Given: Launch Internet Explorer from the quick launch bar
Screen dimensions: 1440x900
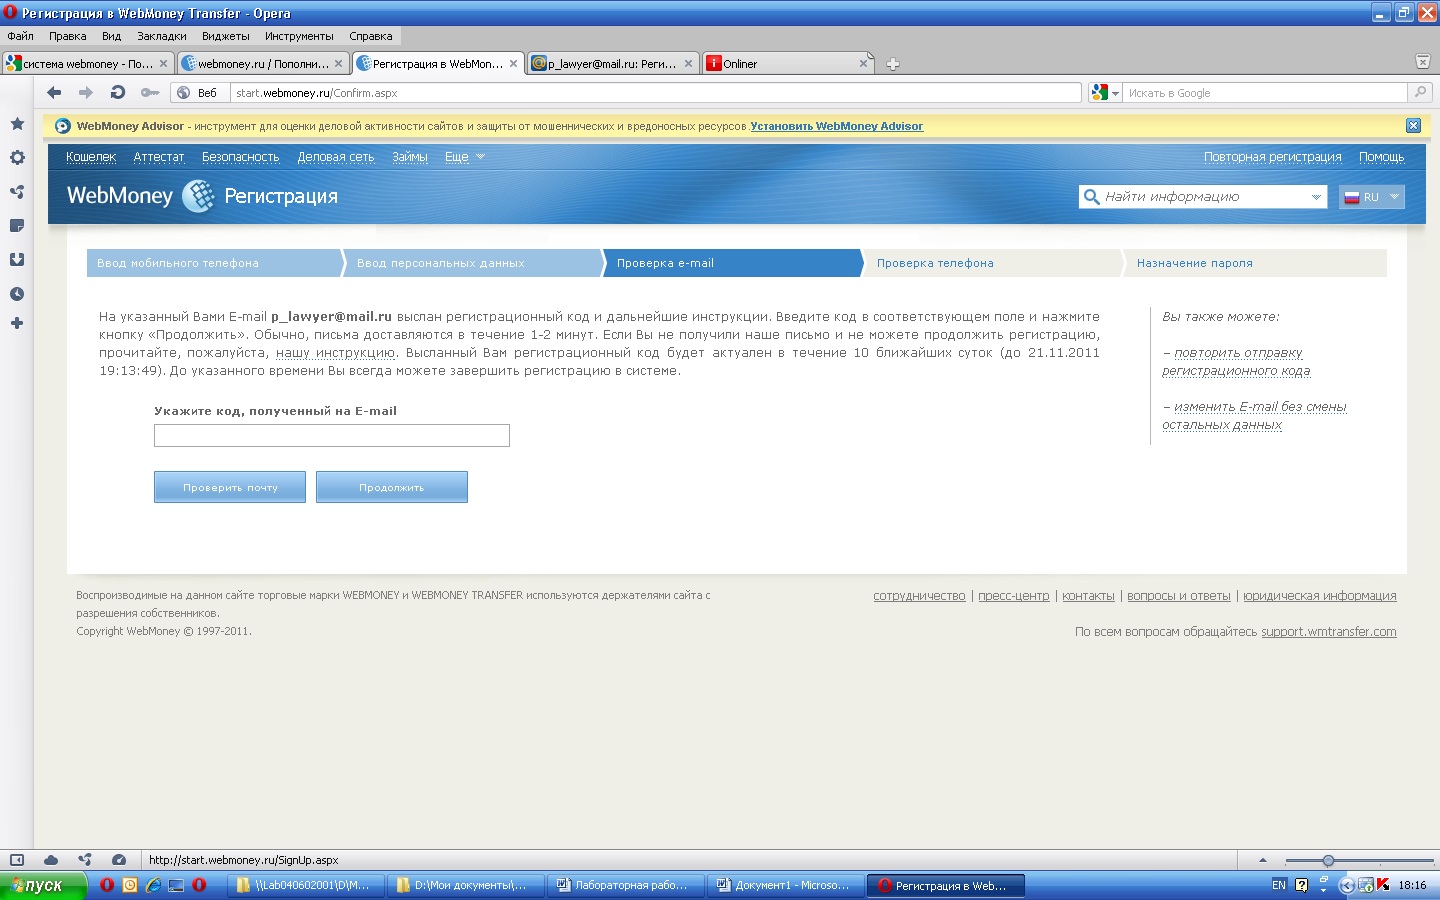Looking at the screenshot, I should click(x=153, y=885).
